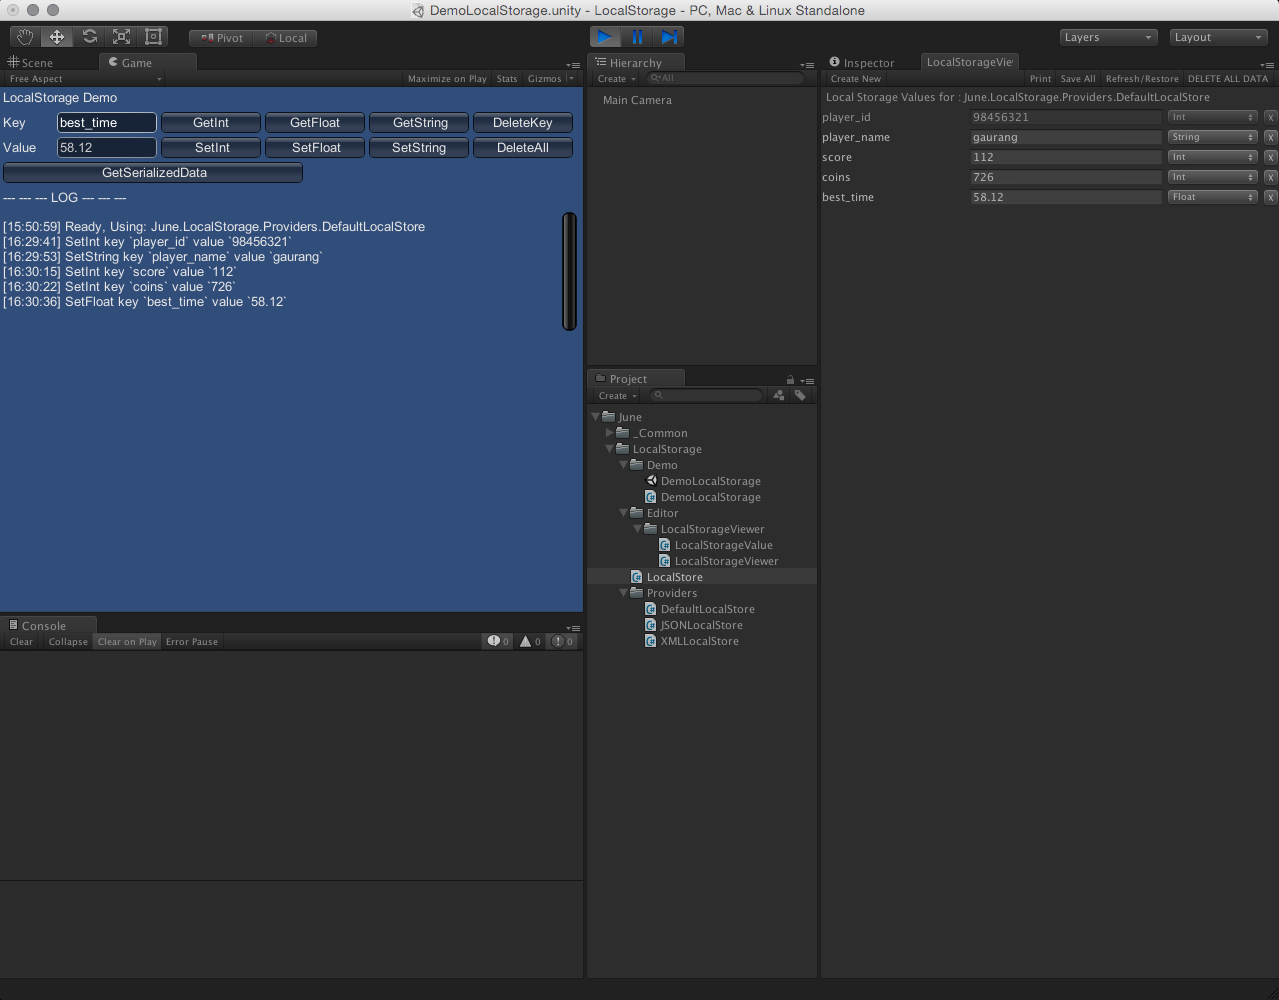1279x1000 pixels.
Task: Click the Pause button
Action: click(637, 37)
